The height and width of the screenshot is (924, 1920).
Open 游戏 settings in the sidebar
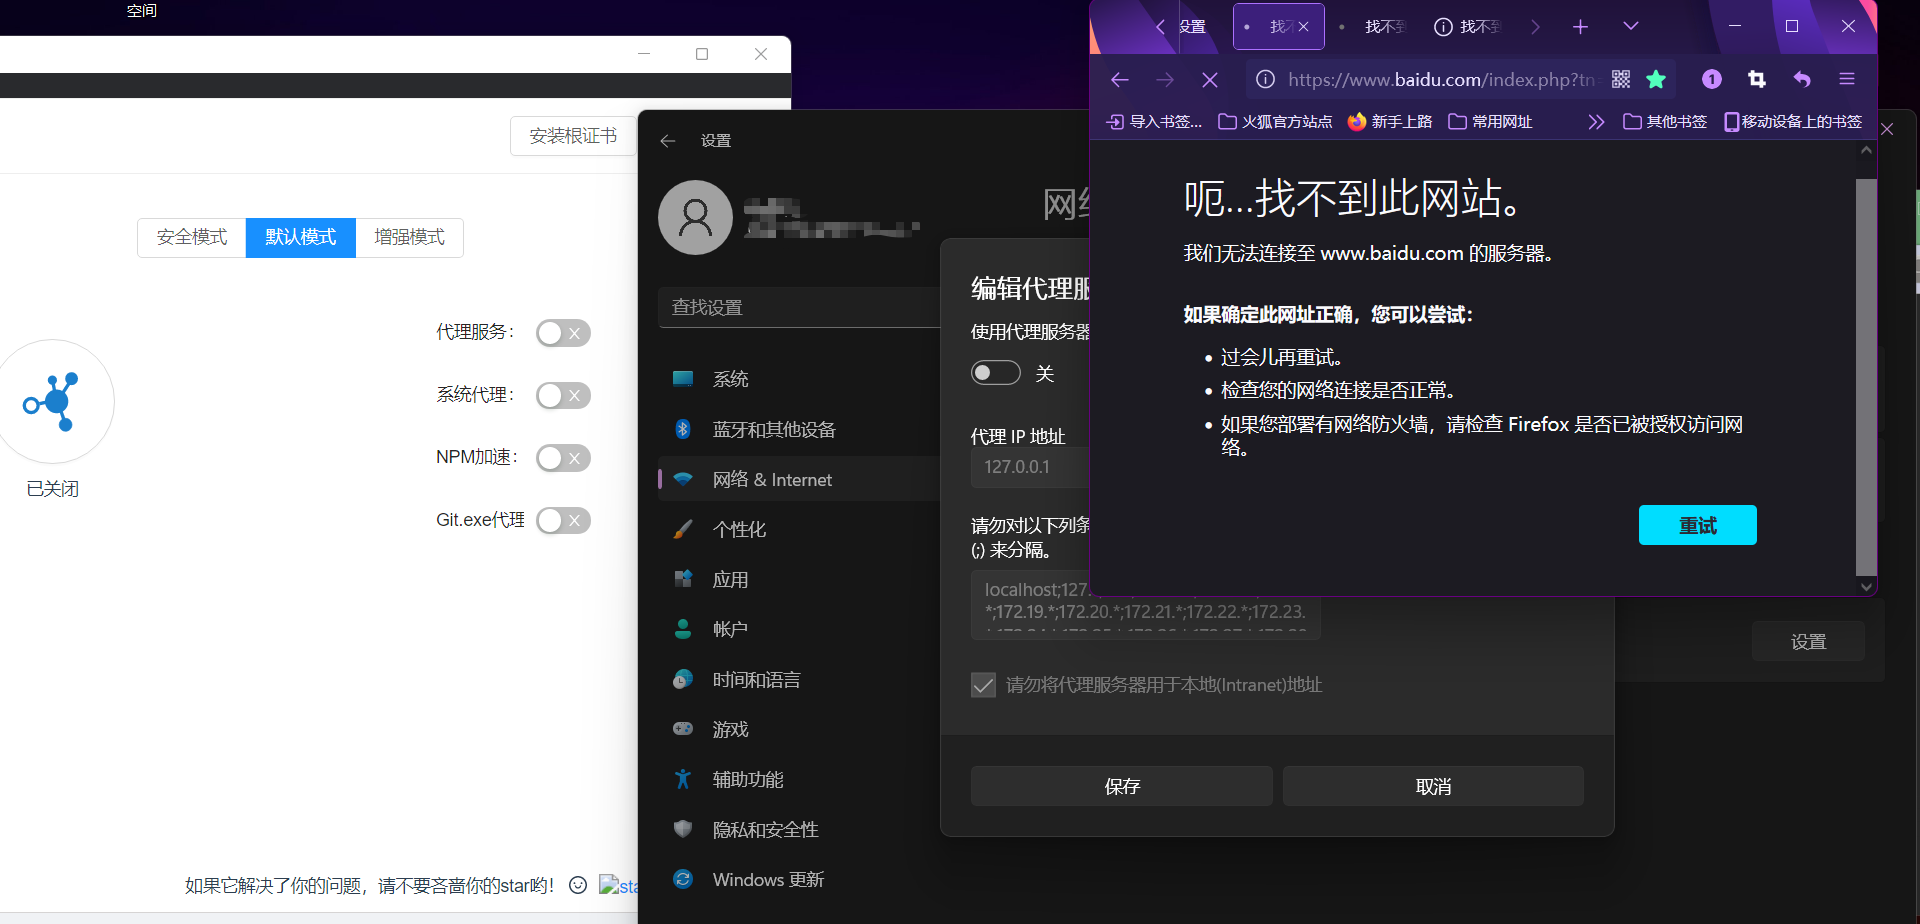(x=730, y=729)
